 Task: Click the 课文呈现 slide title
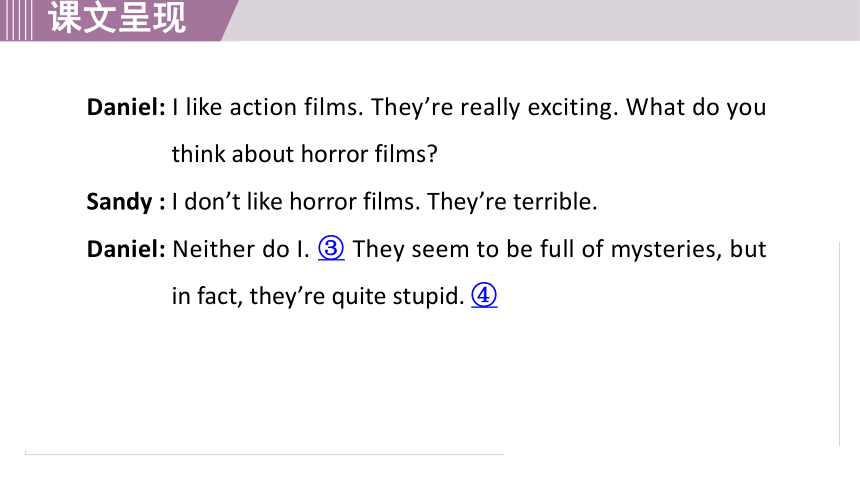117,17
